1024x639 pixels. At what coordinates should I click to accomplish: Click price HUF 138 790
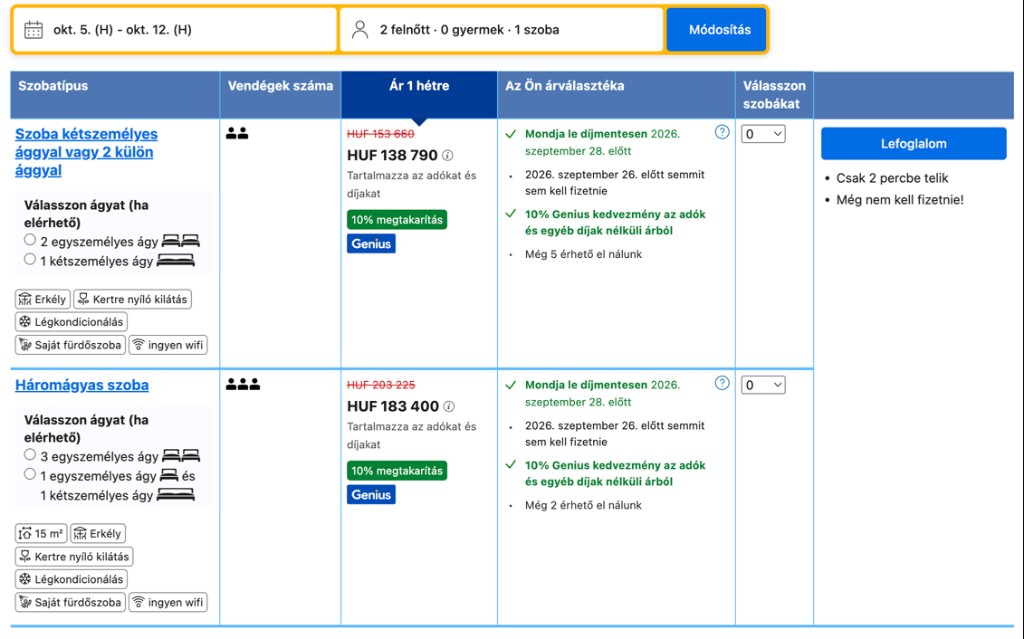coord(392,156)
